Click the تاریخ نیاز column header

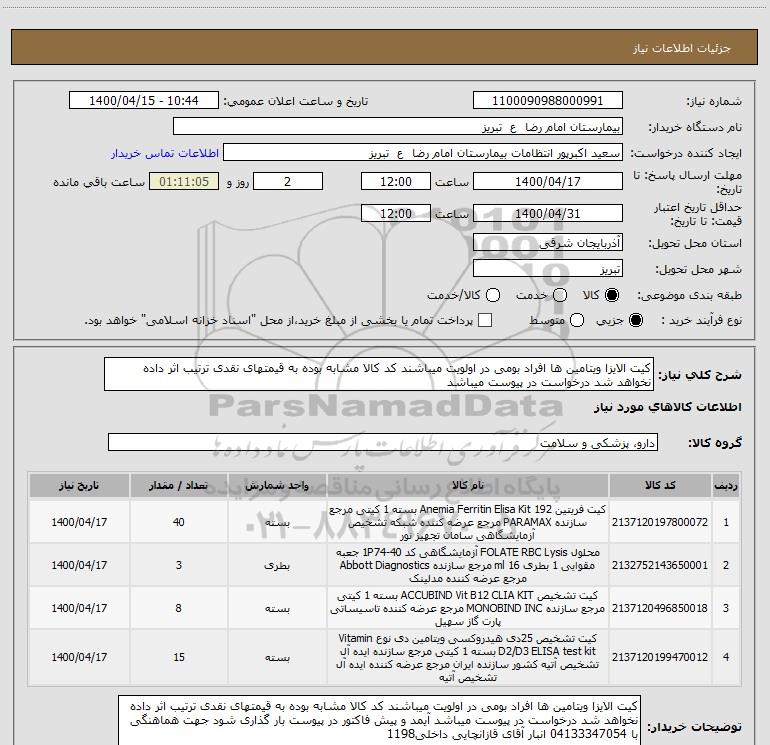coord(79,486)
